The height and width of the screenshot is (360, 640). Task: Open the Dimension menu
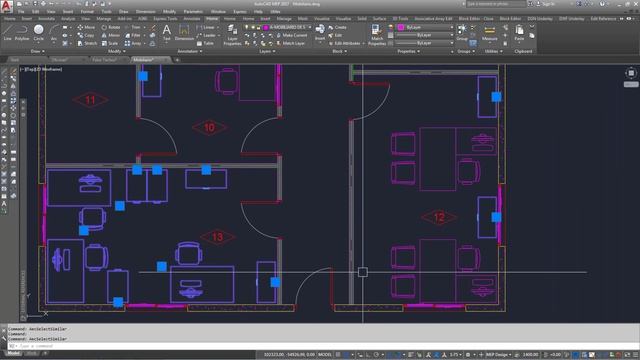[x=145, y=11]
